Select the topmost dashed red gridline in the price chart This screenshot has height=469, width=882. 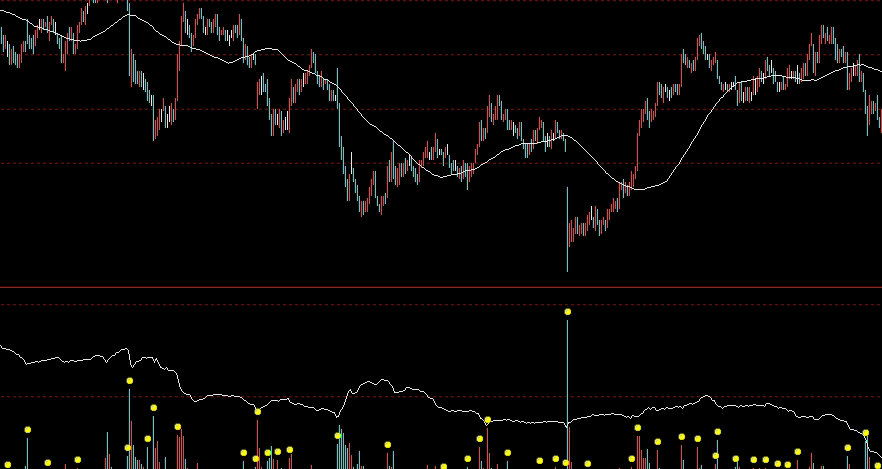tap(440, 2)
